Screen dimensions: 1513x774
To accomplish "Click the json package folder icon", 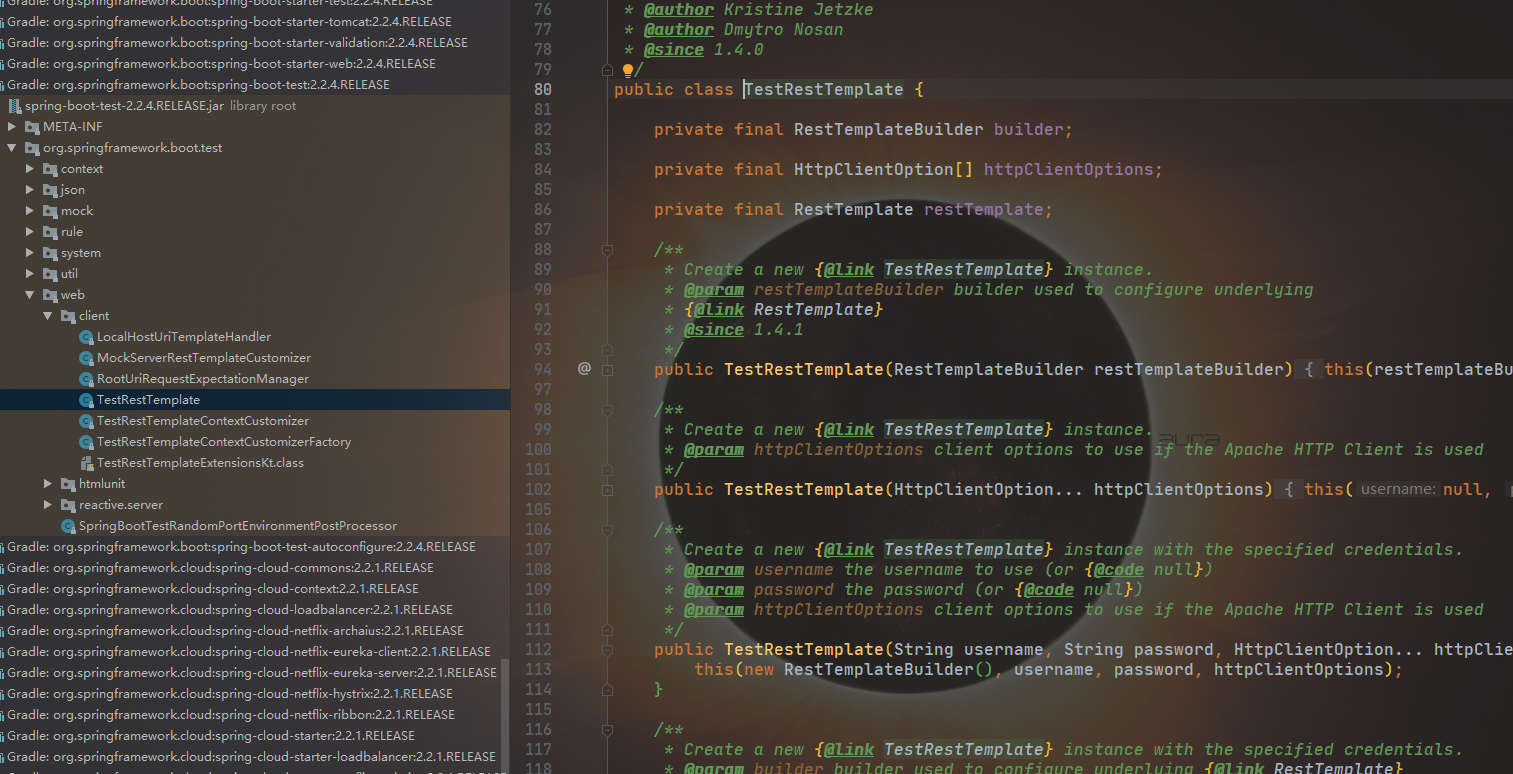I will coord(50,190).
